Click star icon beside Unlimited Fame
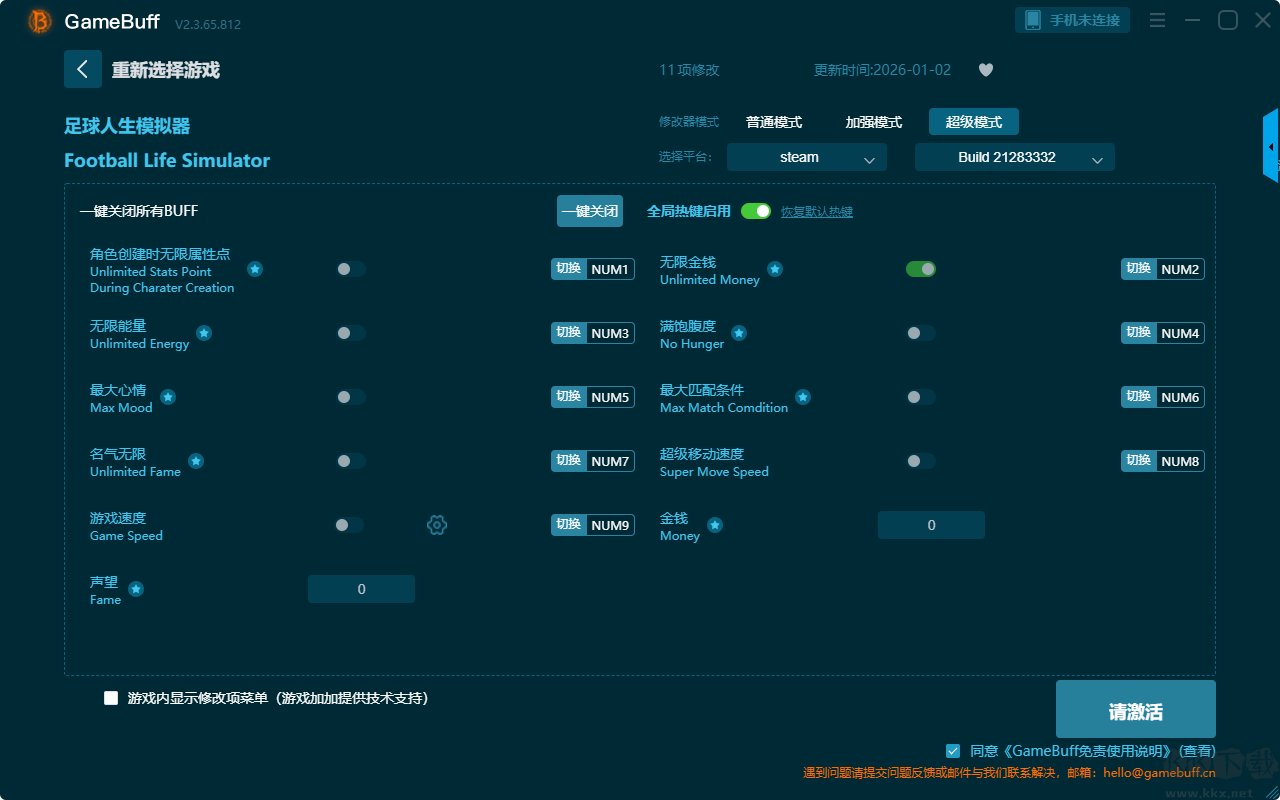Viewport: 1280px width, 800px height. pos(196,461)
